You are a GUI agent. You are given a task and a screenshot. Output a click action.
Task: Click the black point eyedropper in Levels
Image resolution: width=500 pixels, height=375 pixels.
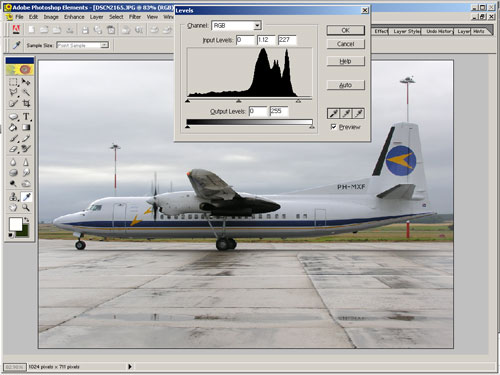click(x=334, y=114)
